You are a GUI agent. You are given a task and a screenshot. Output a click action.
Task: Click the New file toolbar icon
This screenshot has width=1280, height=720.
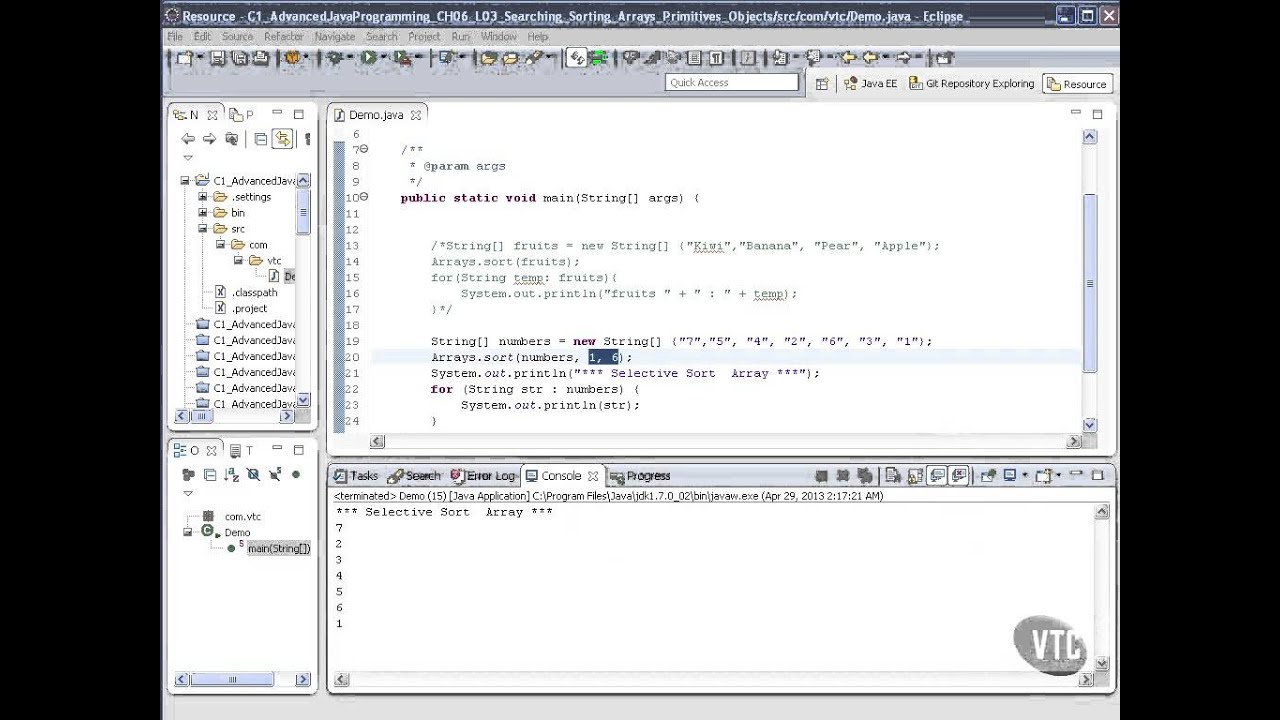point(184,58)
